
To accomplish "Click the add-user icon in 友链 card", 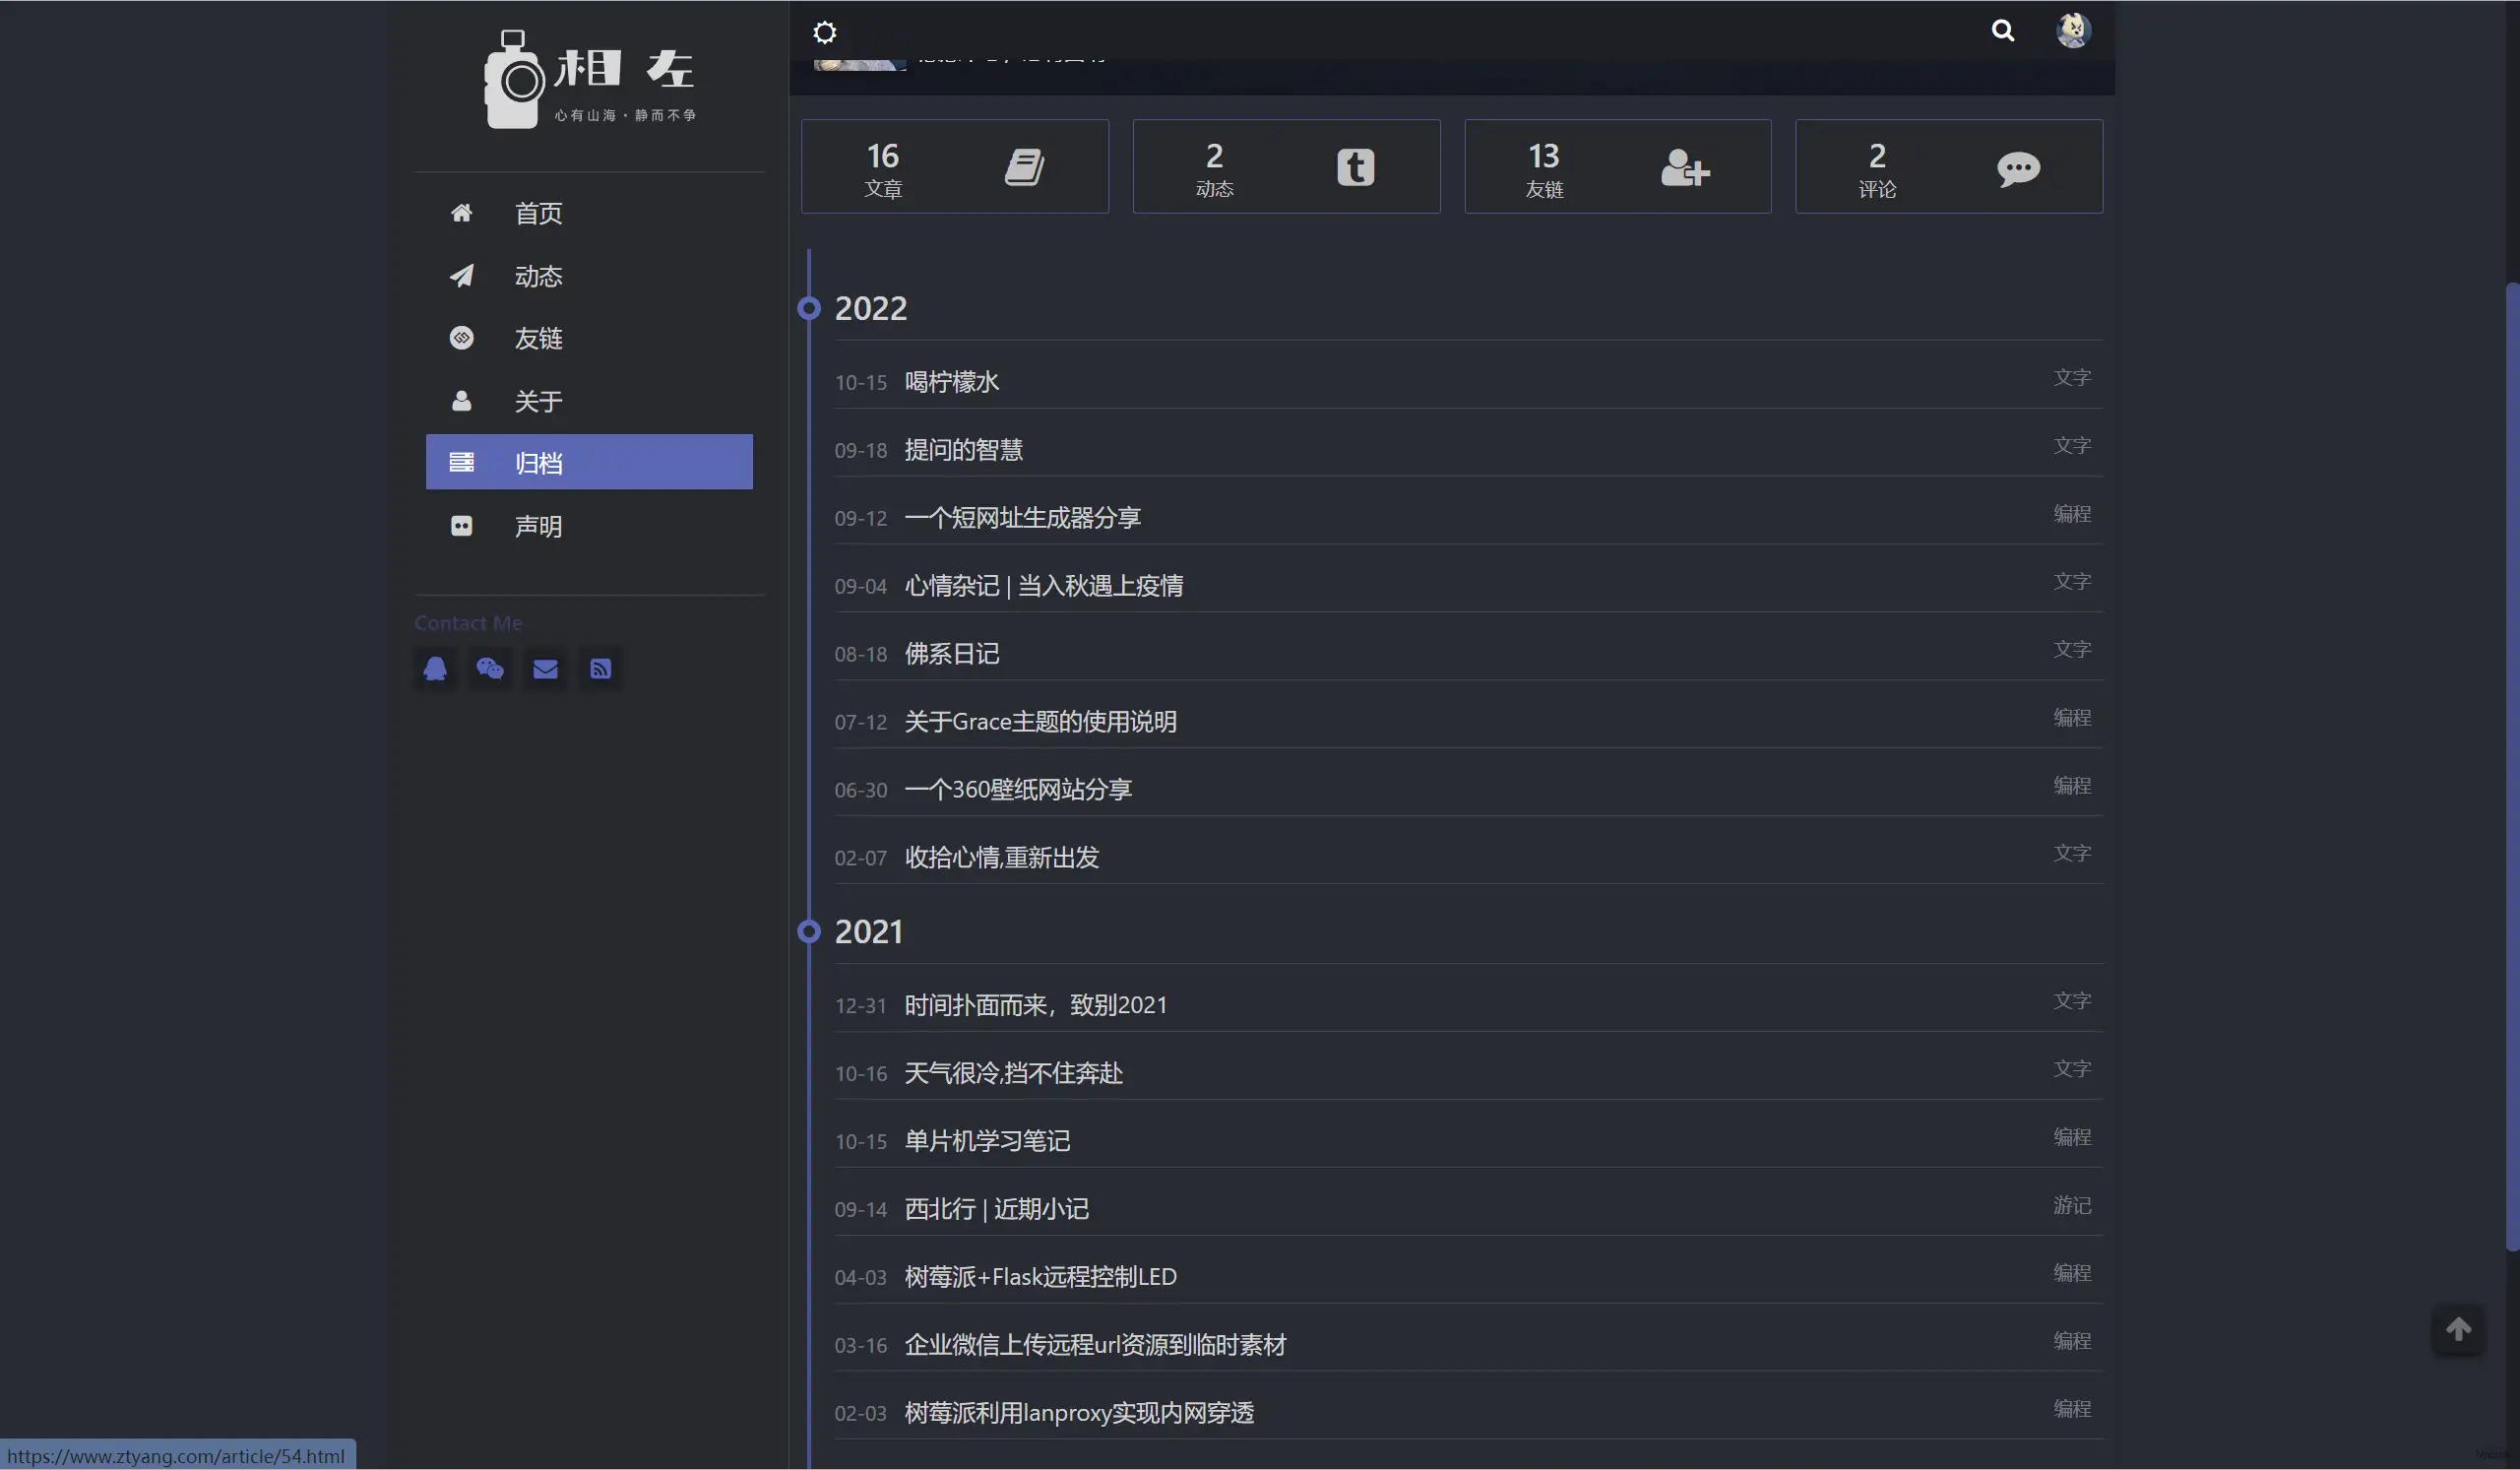I will point(1685,167).
